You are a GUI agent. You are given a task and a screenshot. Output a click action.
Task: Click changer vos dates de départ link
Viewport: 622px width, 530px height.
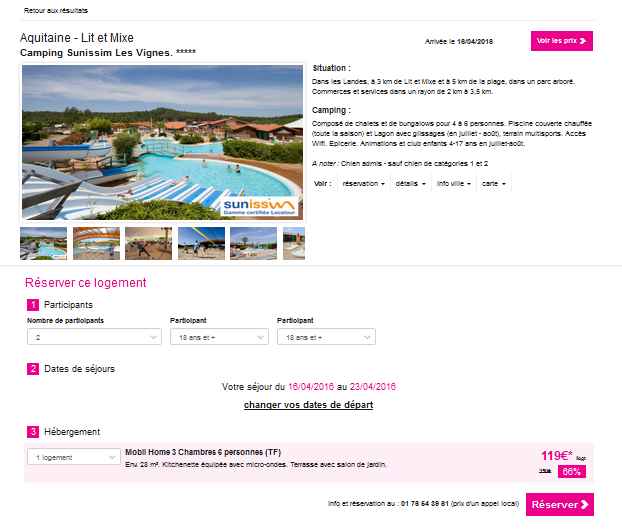(309, 405)
